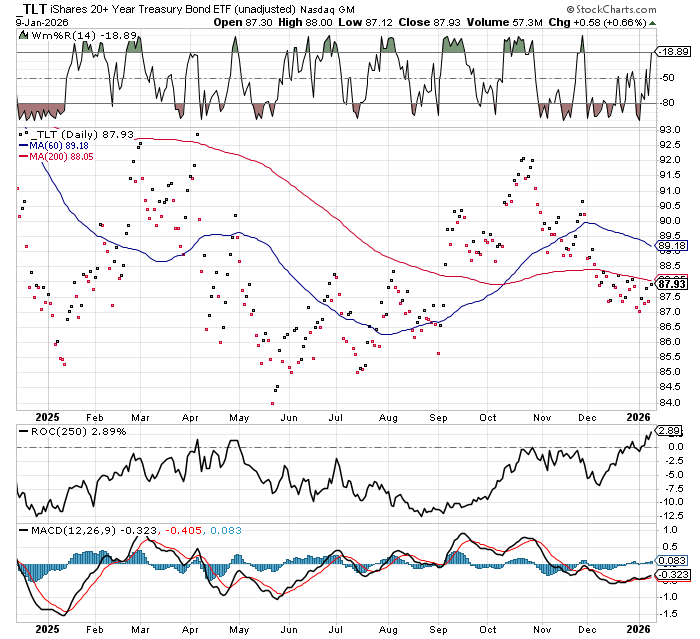This screenshot has width=700, height=639.
Task: Click the _TLT ticker symbol in header
Action: [36, 8]
